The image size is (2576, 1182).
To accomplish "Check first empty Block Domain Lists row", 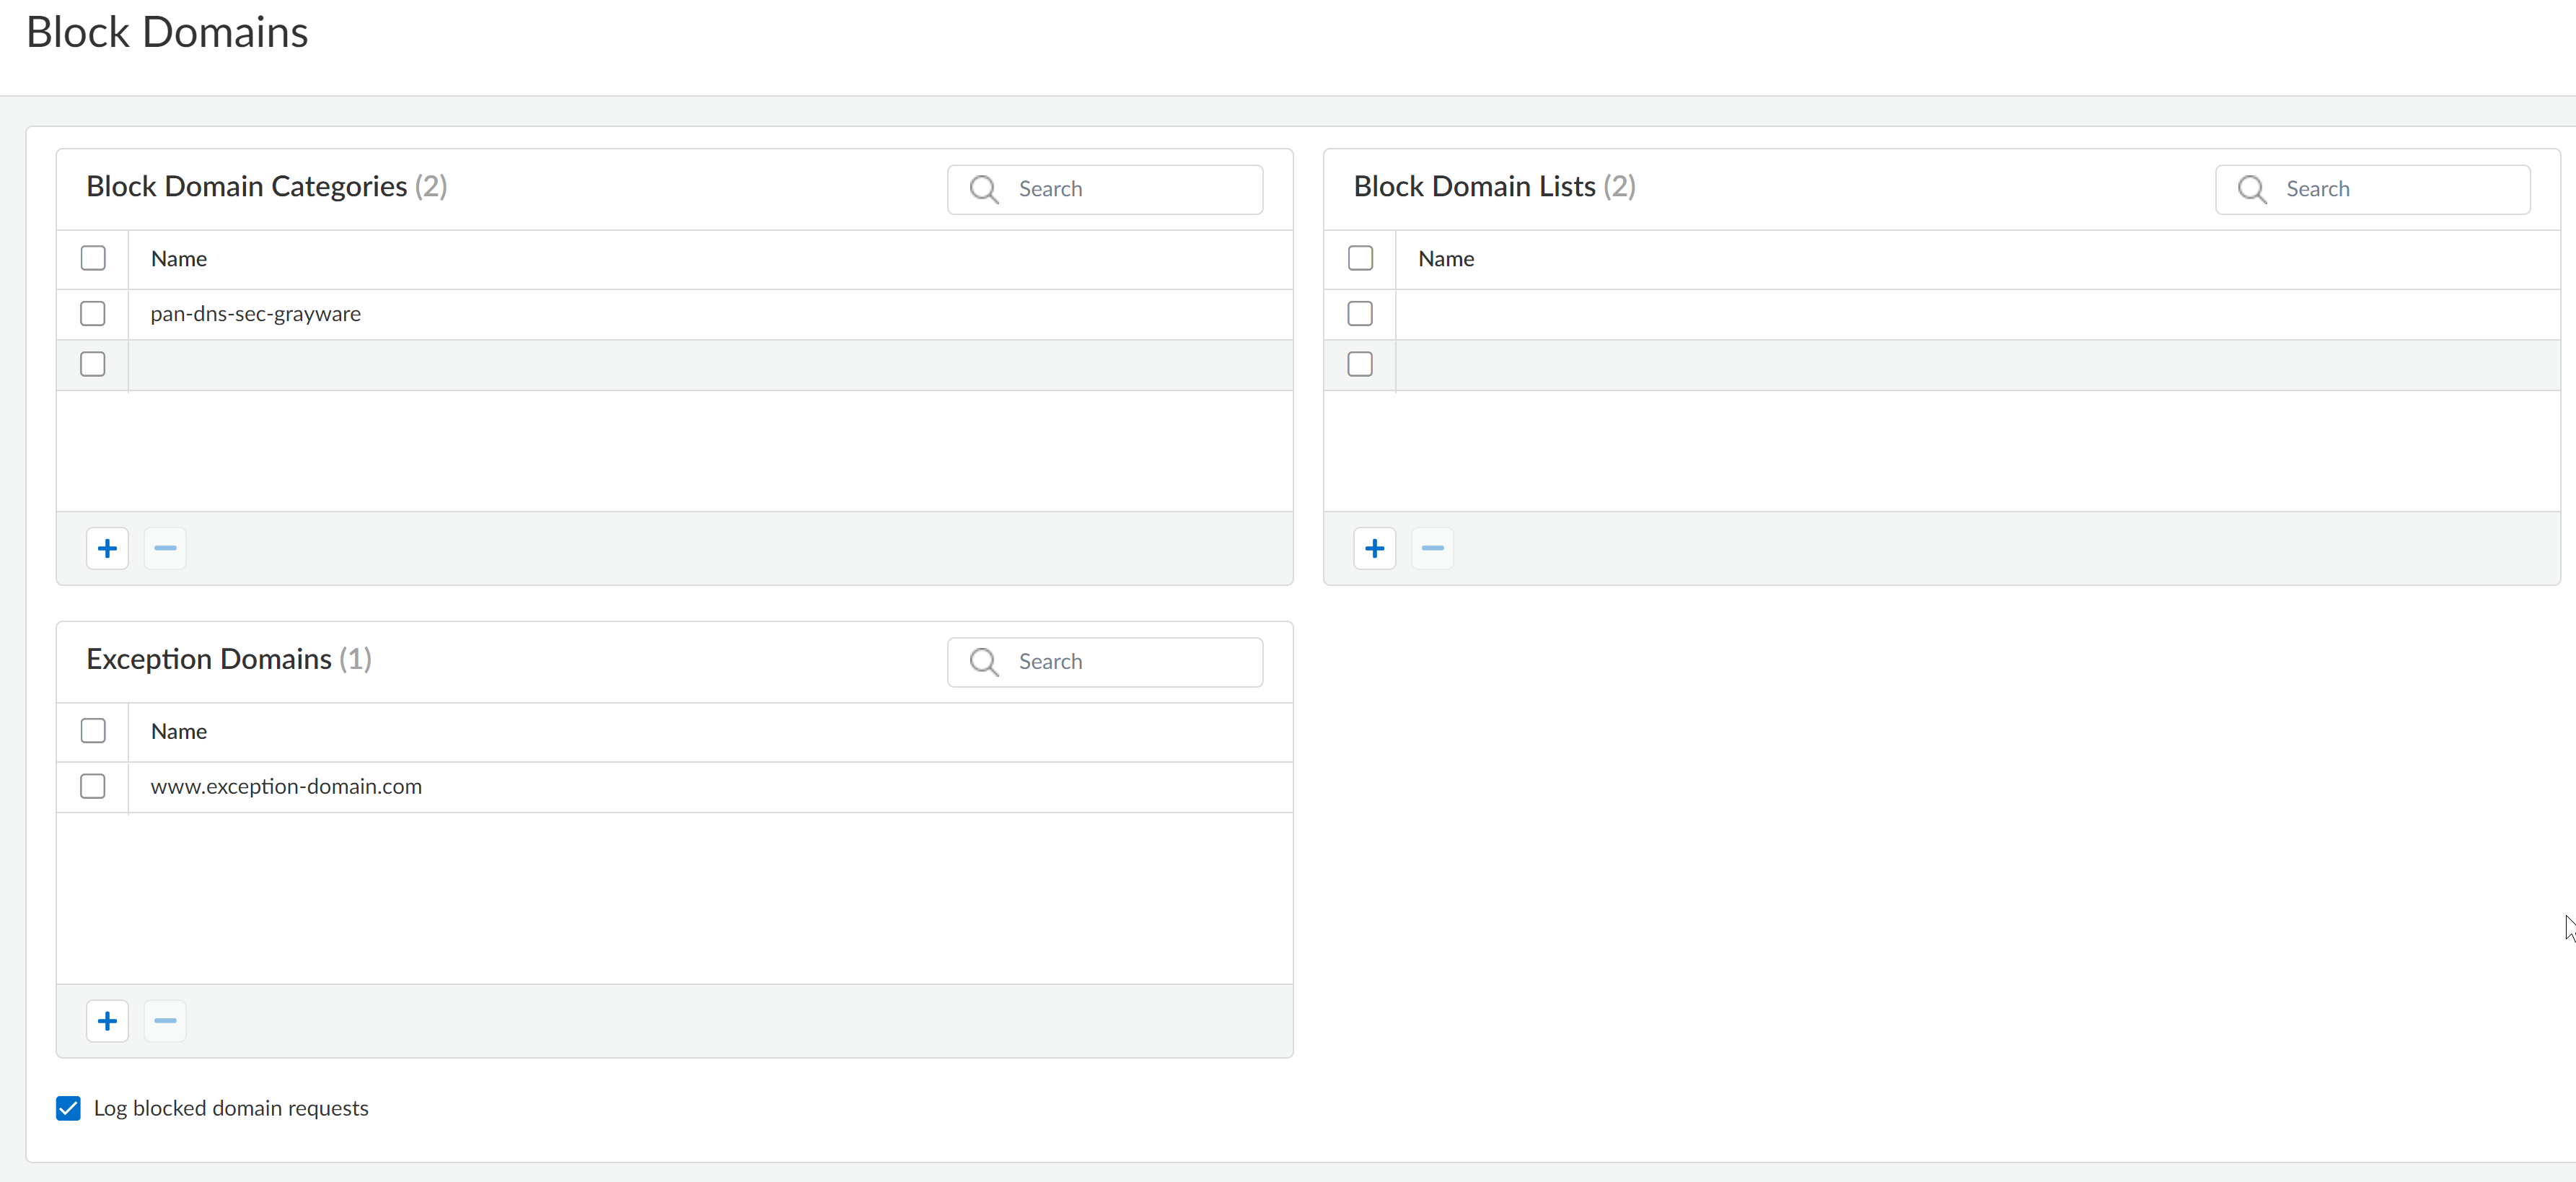I will (1360, 314).
